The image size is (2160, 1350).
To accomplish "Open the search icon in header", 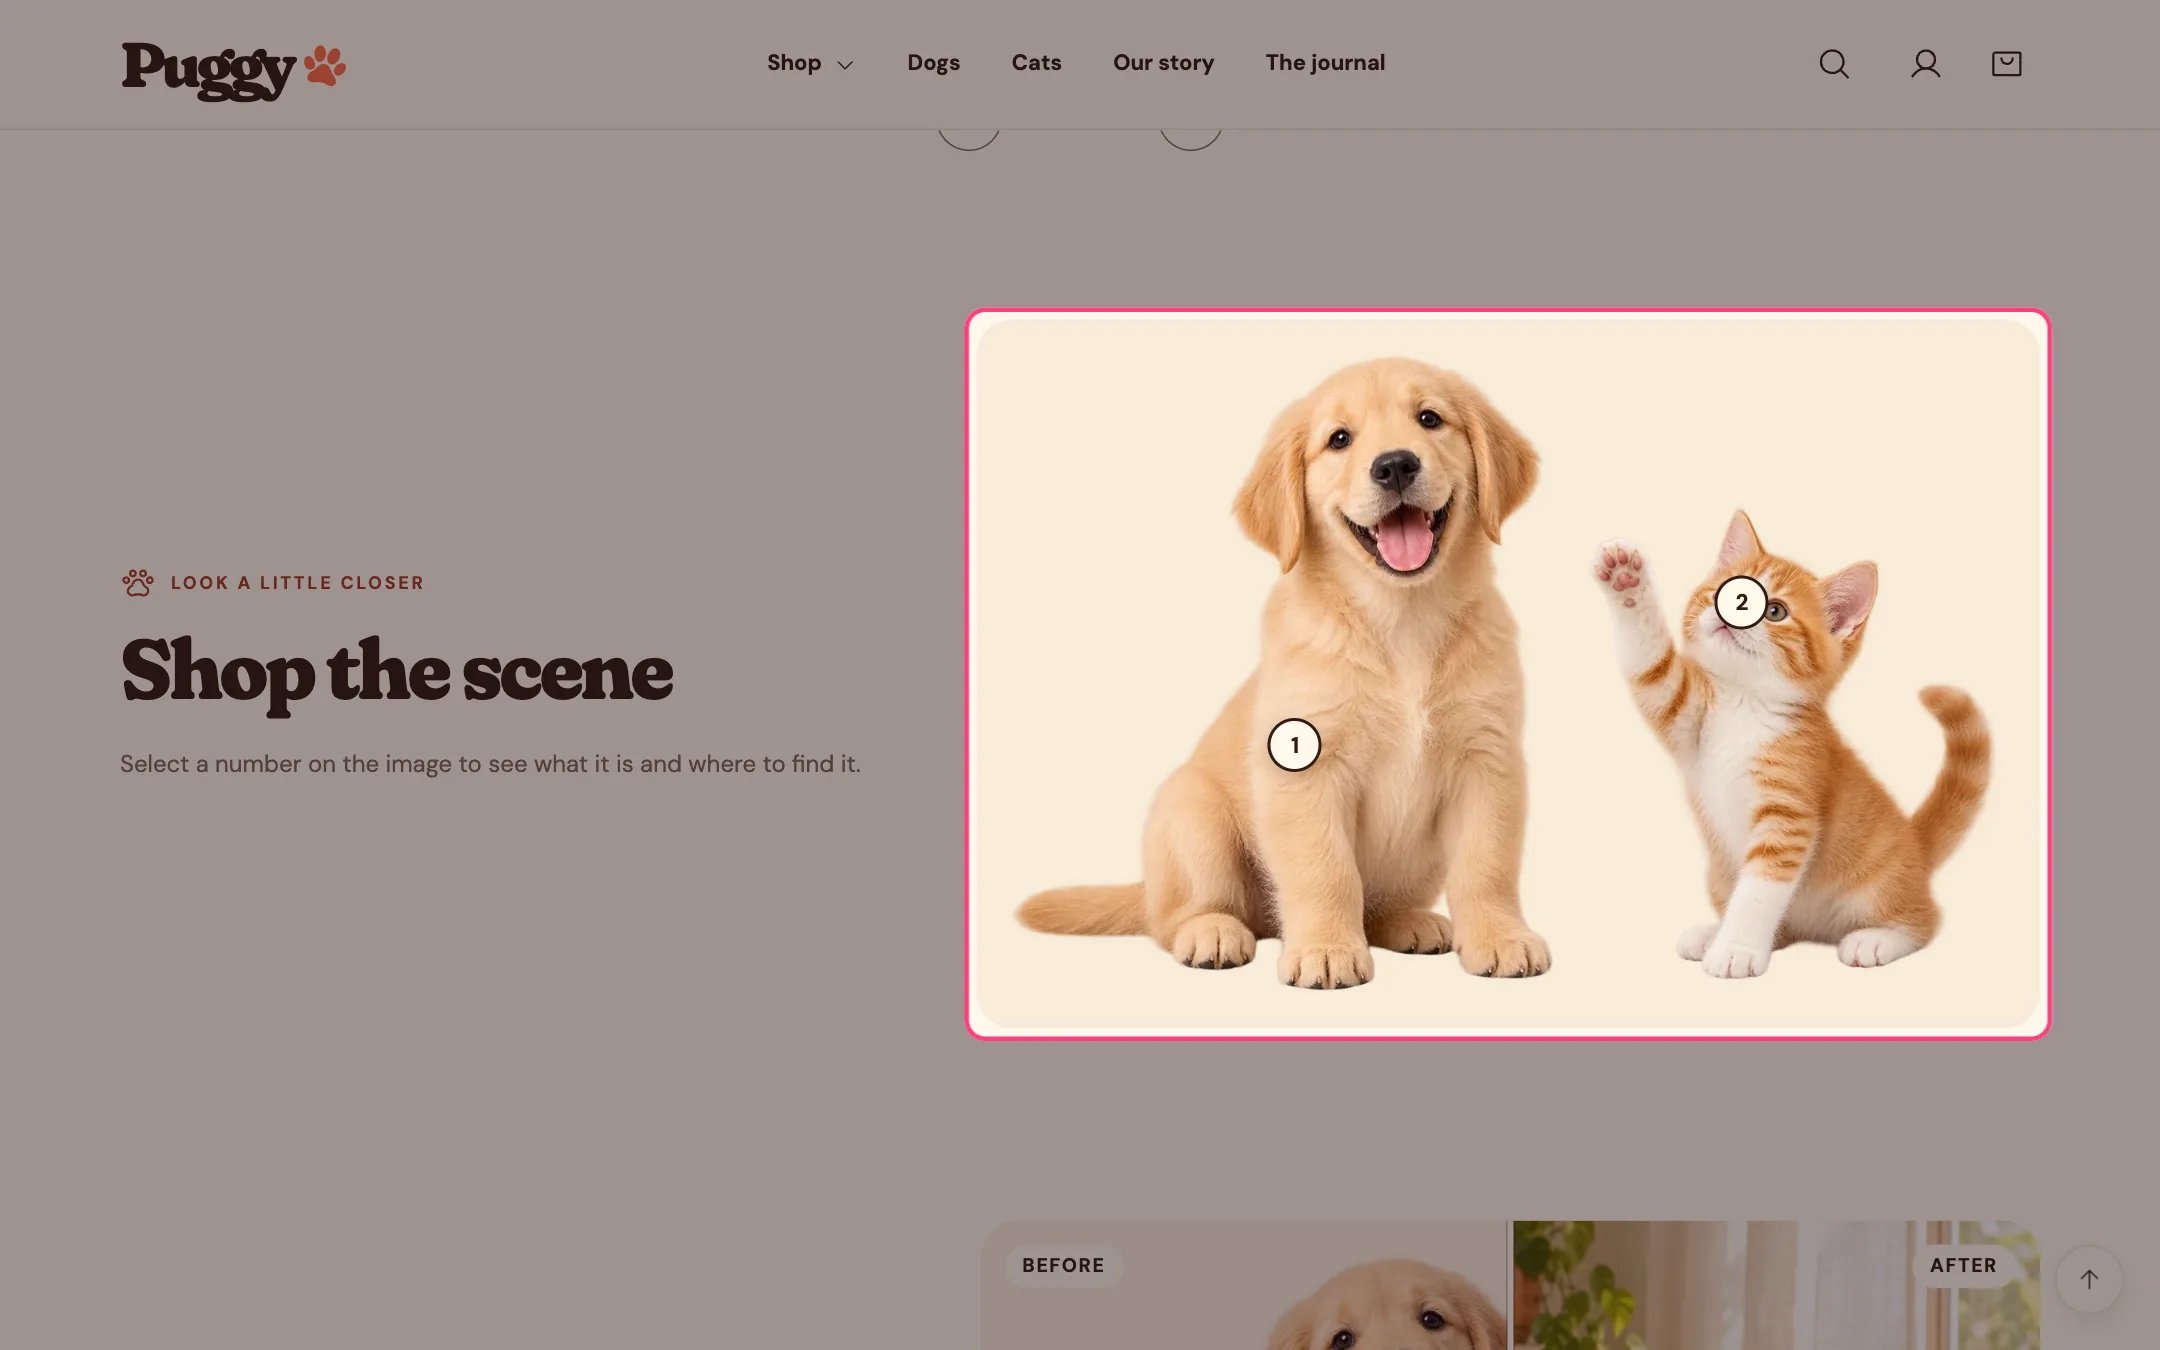I will [1833, 64].
